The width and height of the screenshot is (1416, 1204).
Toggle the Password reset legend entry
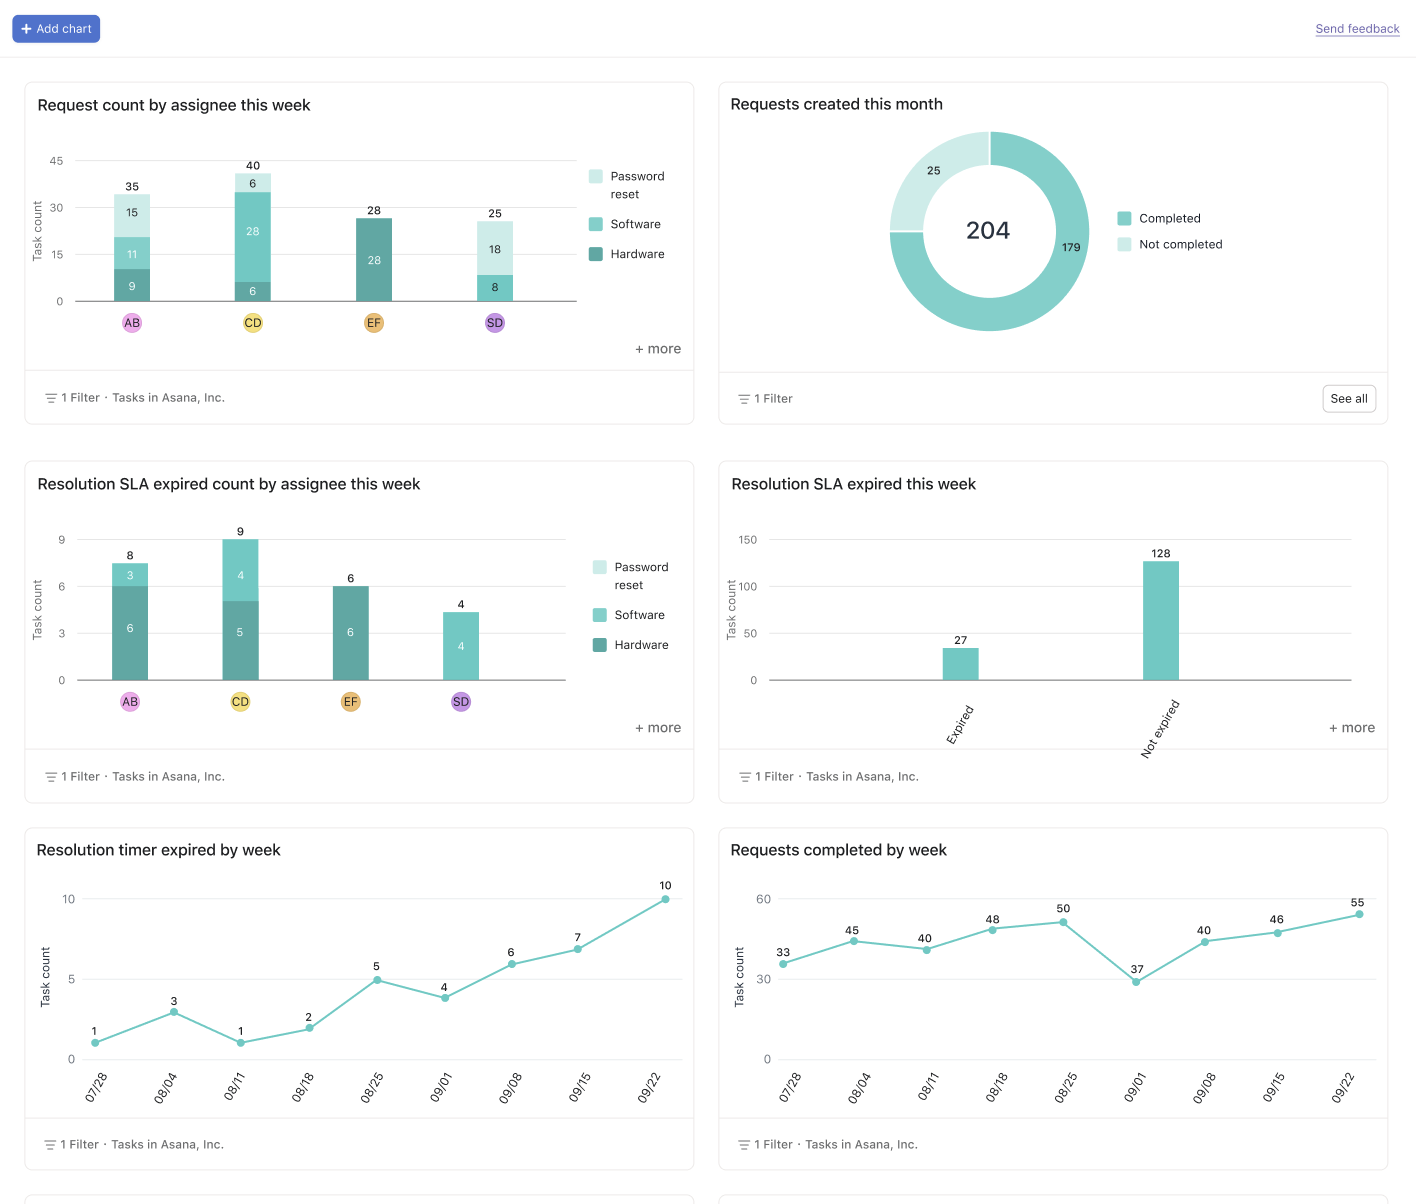click(x=628, y=184)
